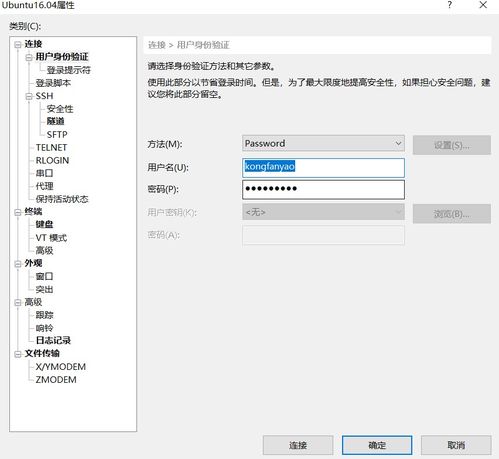Click the 连接 button
The height and width of the screenshot is (459, 499).
point(298,445)
